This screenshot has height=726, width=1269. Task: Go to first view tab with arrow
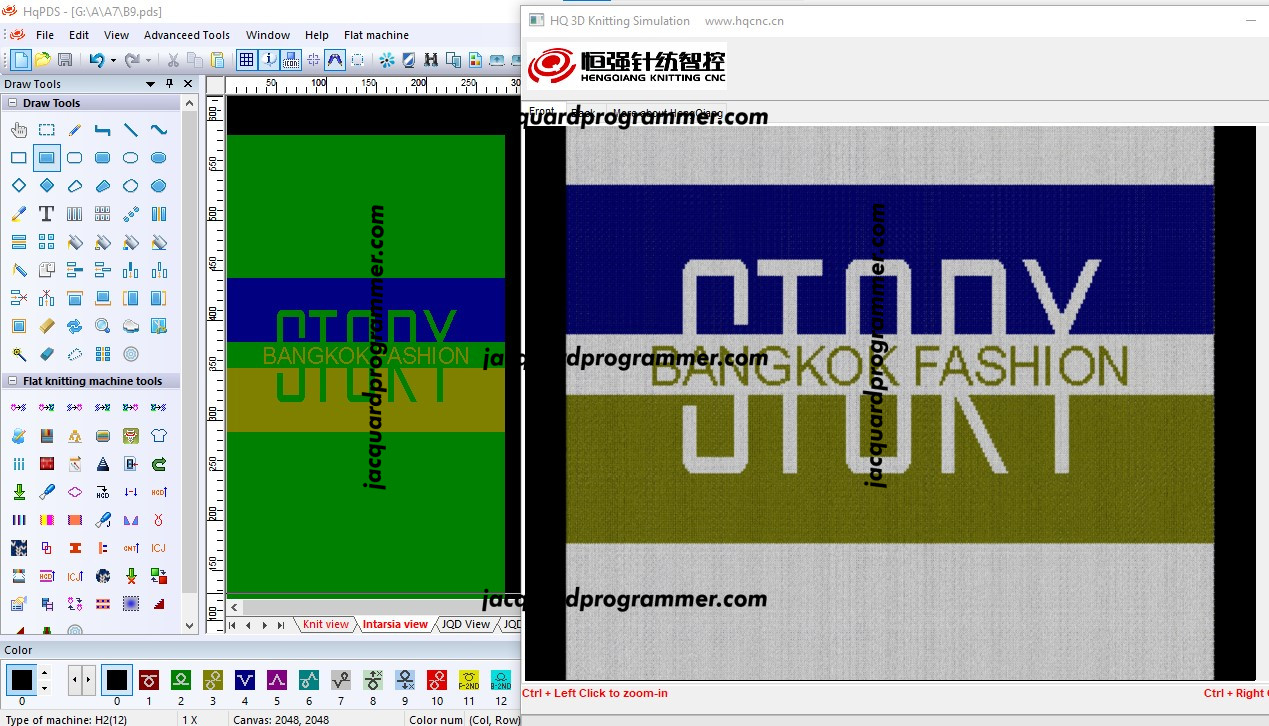coord(233,625)
